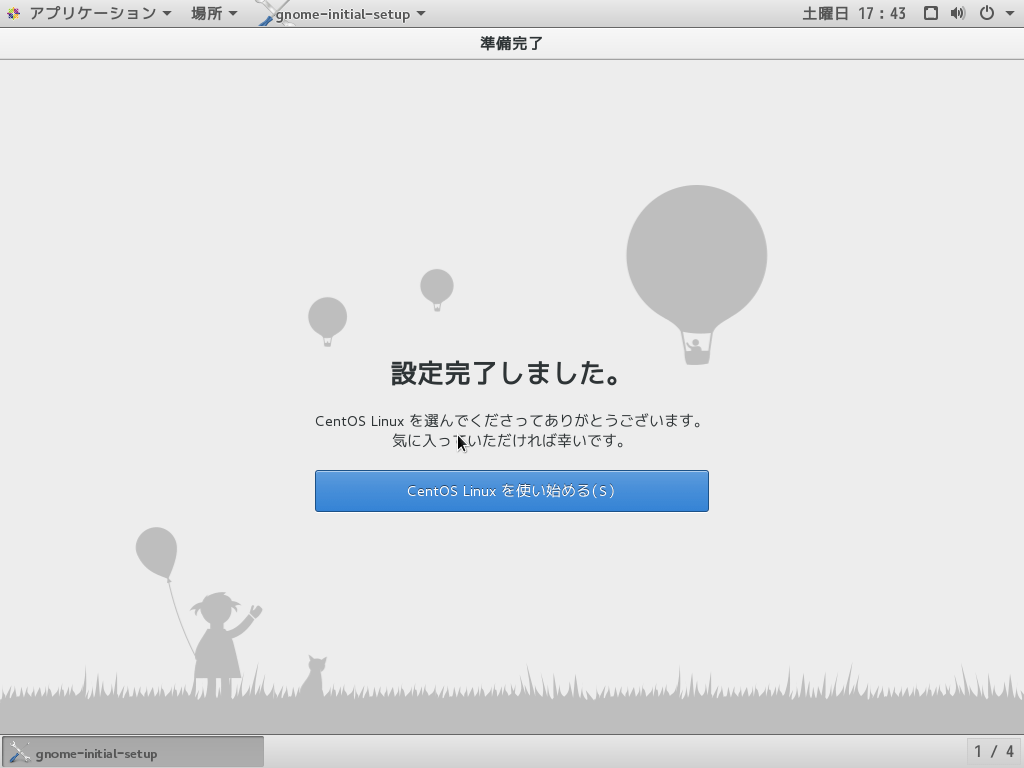Open the clock showing 土曜日 17:43
The image size is (1024, 768).
click(x=853, y=14)
